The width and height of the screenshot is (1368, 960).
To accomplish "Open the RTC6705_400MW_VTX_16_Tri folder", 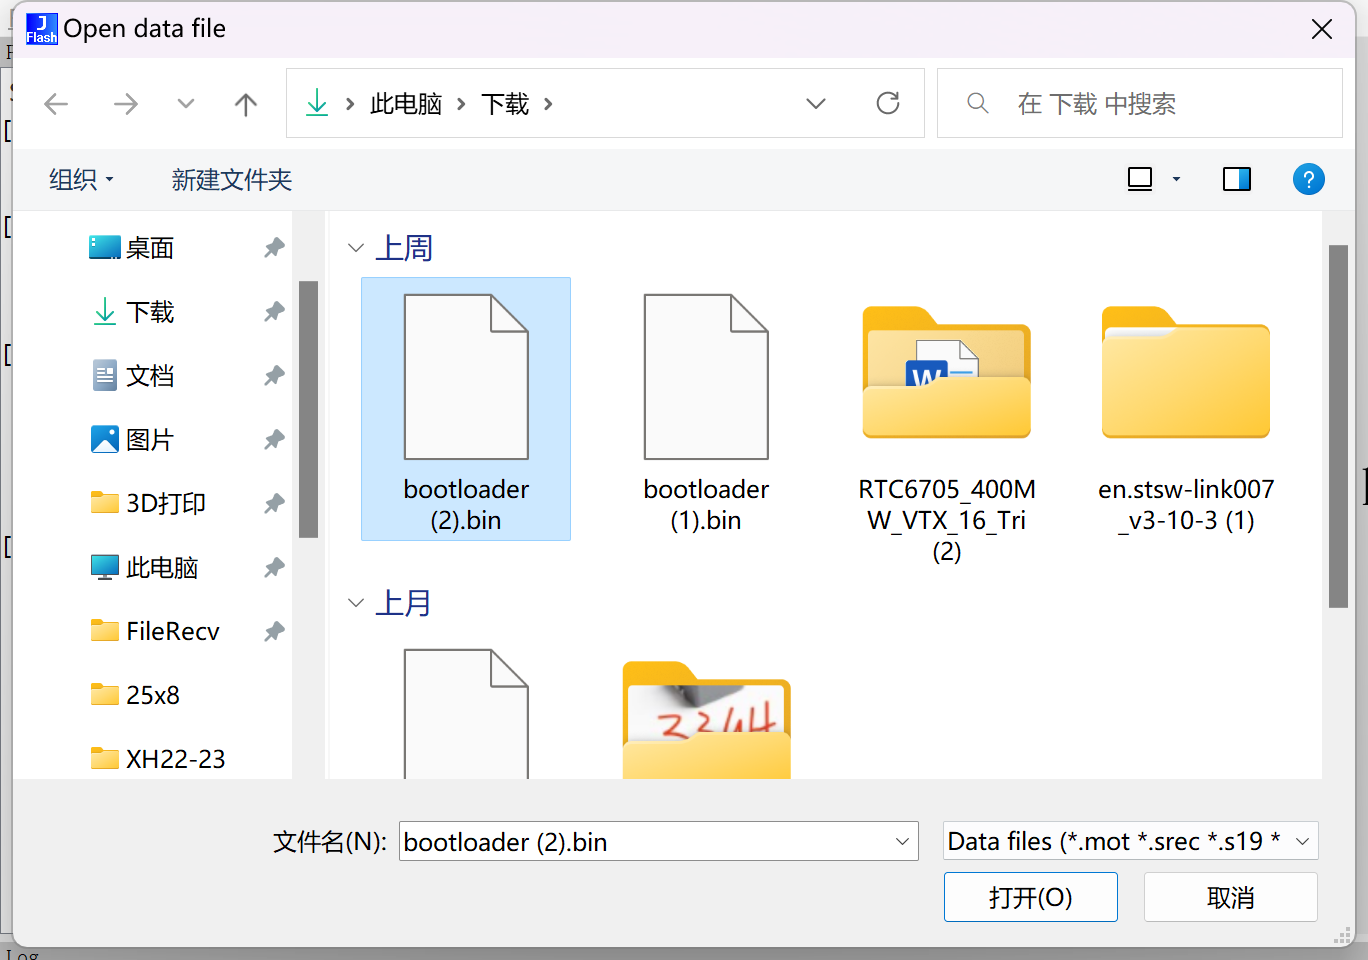I will (x=946, y=410).
